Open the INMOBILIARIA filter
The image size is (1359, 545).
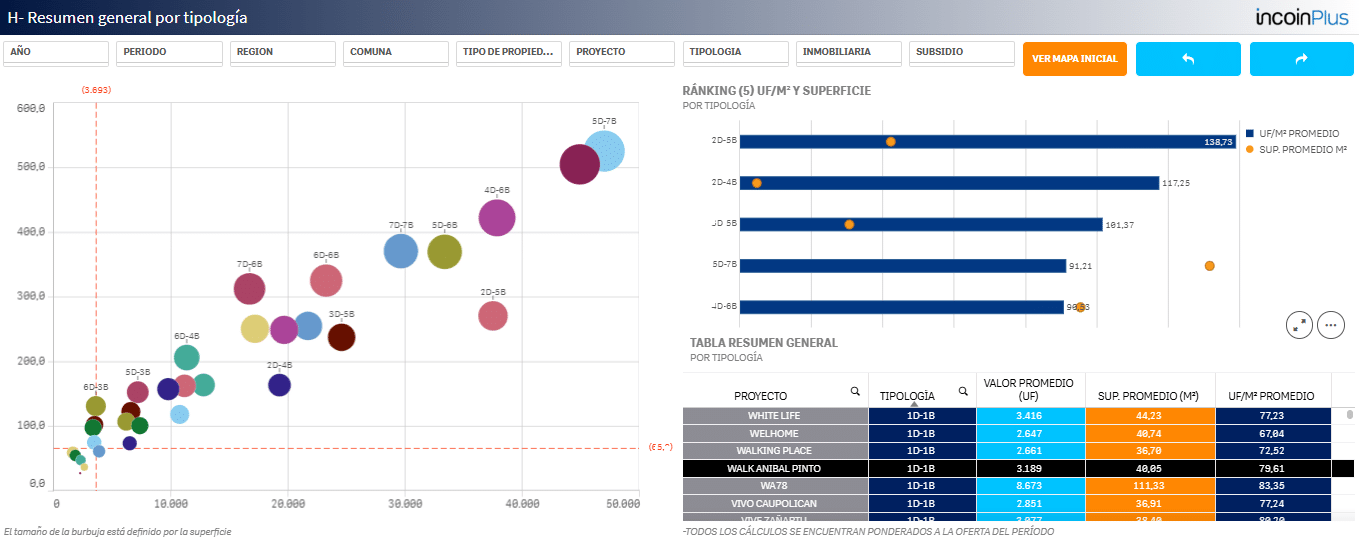click(848, 53)
